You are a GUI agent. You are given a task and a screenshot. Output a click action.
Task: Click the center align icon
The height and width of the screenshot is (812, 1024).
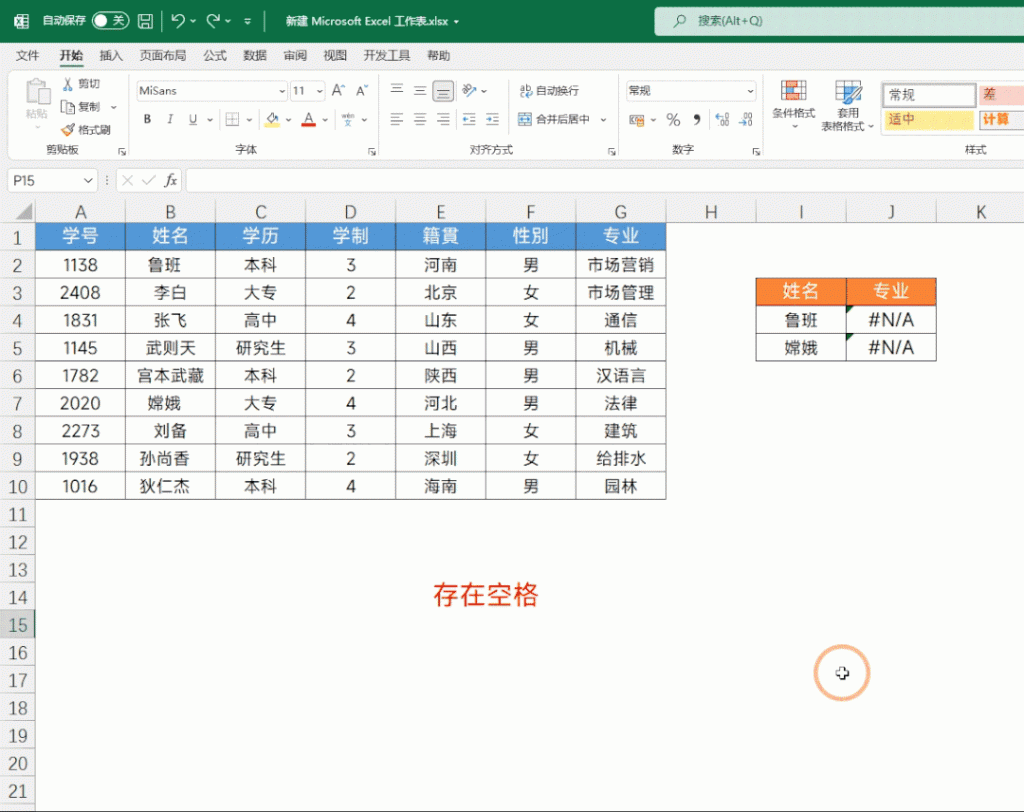tap(420, 119)
